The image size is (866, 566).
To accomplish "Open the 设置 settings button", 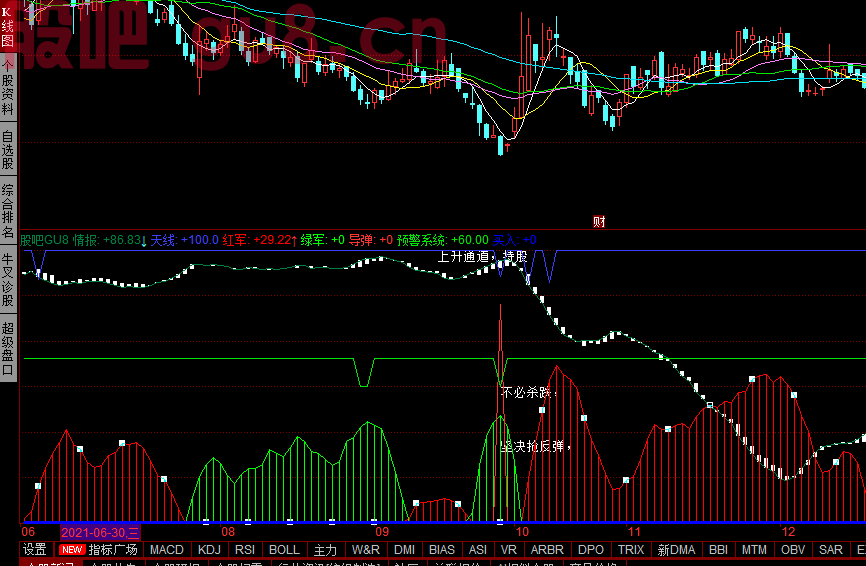I will pos(35,549).
